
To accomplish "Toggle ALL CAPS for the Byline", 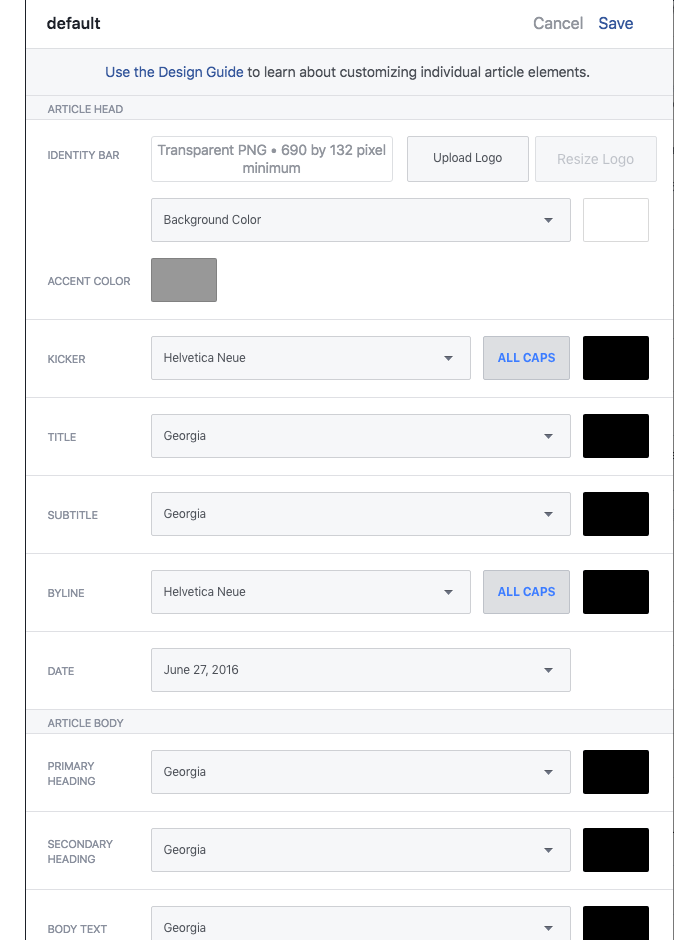I will (526, 591).
